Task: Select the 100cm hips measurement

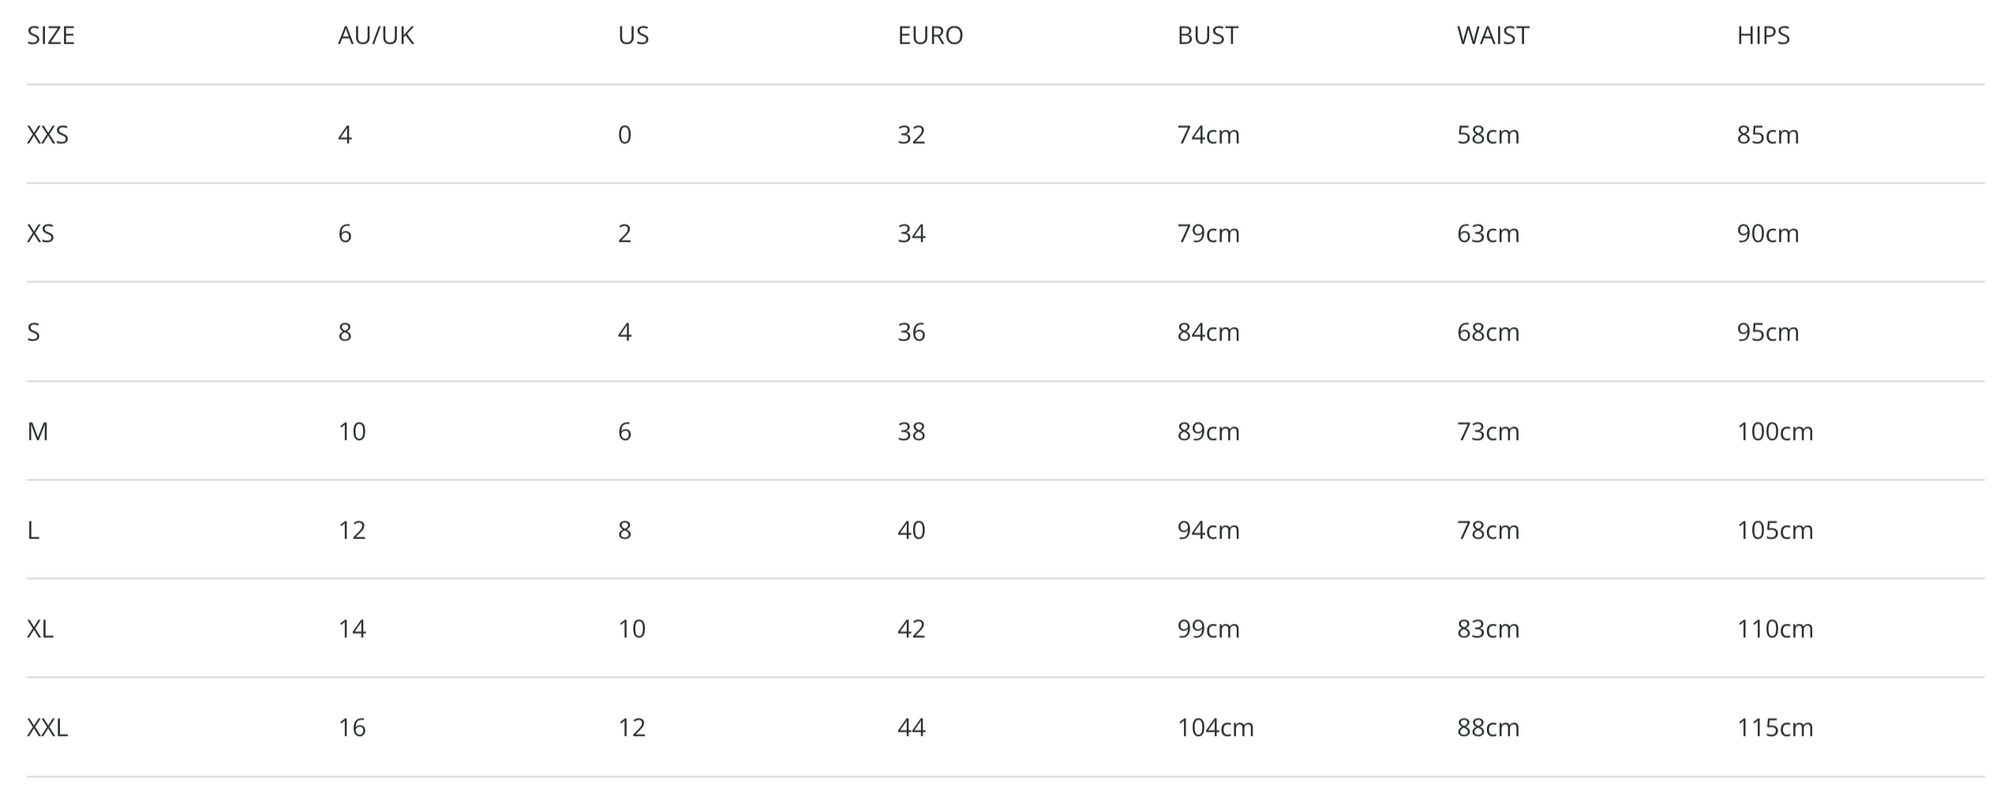Action: click(1775, 432)
